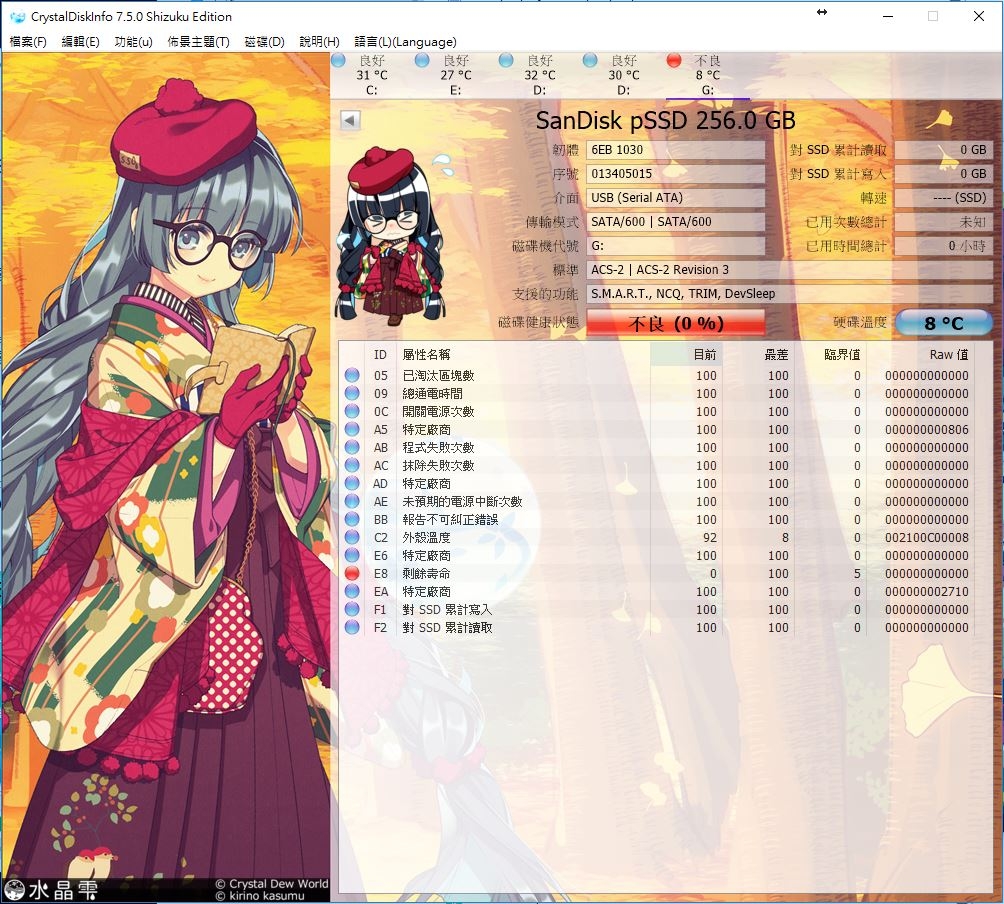
Task: Click the supported features field S.M.A.R.T., NCQ, TRIM, DevSleep
Action: click(789, 294)
